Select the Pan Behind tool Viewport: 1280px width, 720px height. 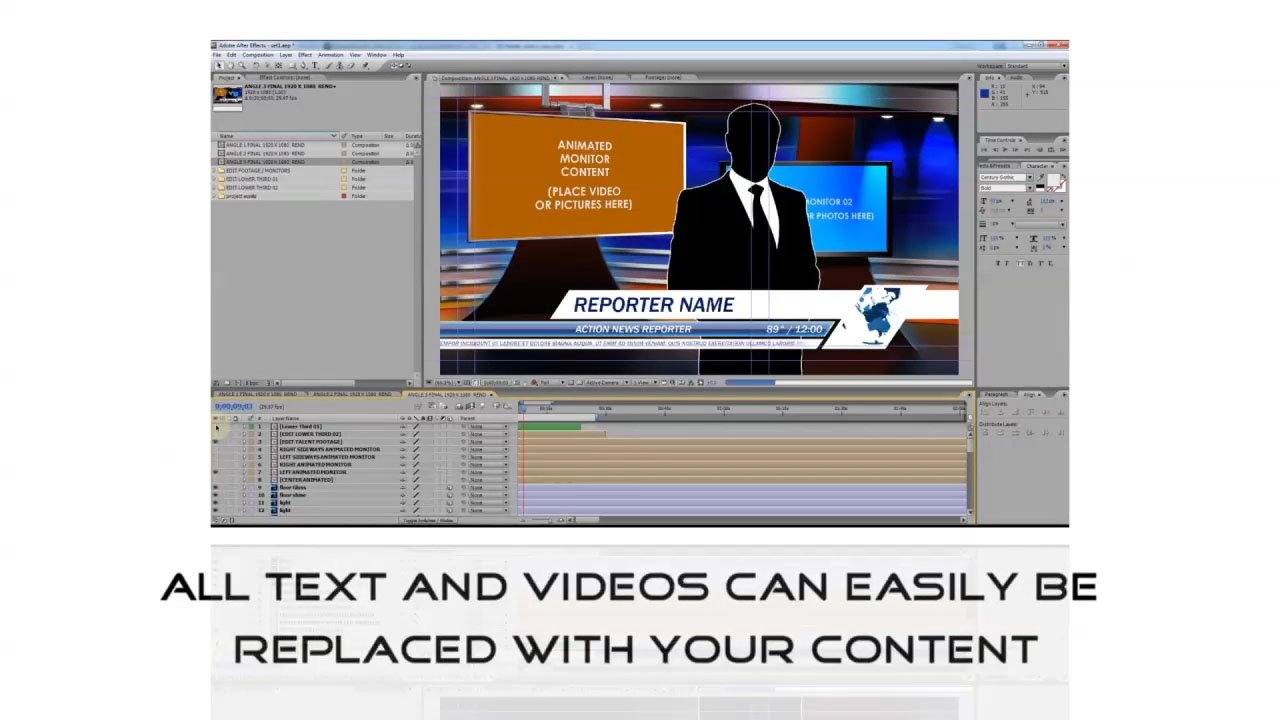pos(278,65)
